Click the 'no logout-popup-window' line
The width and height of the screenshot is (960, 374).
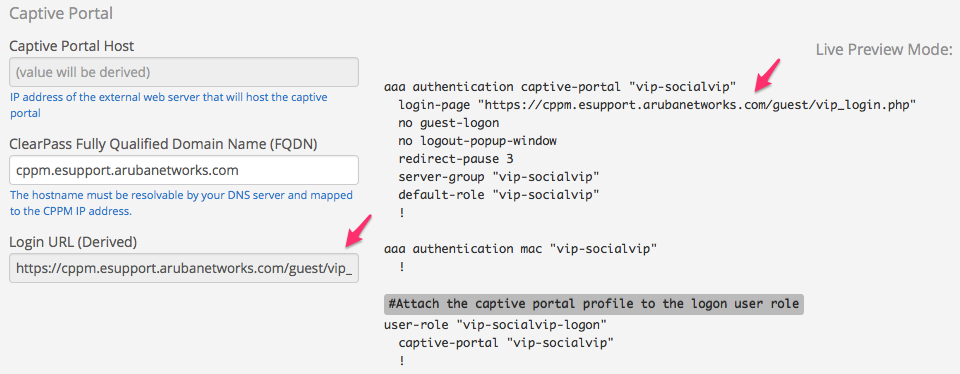[477, 141]
